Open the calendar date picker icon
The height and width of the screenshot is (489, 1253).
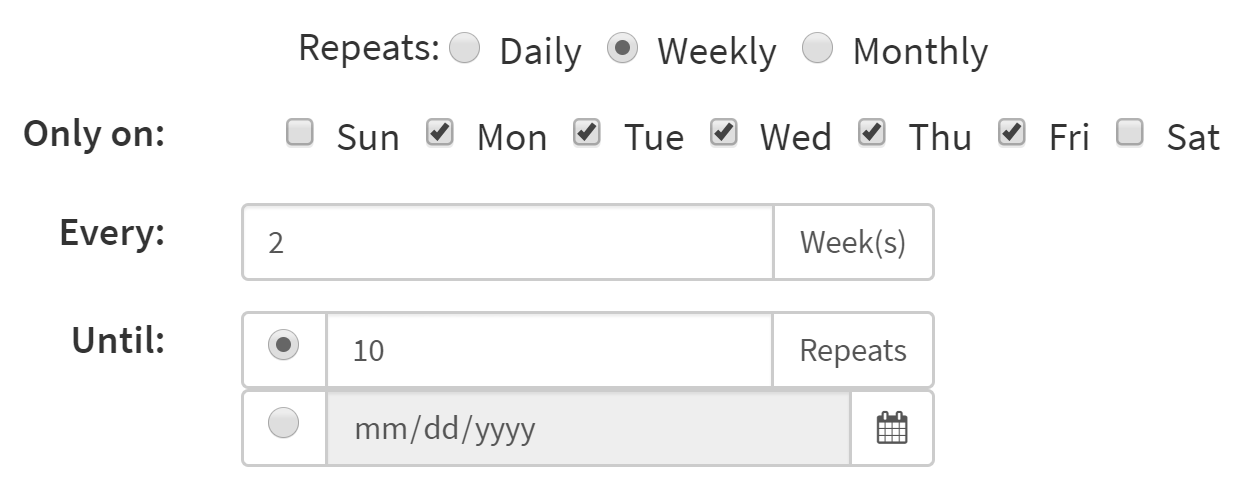tap(892, 428)
